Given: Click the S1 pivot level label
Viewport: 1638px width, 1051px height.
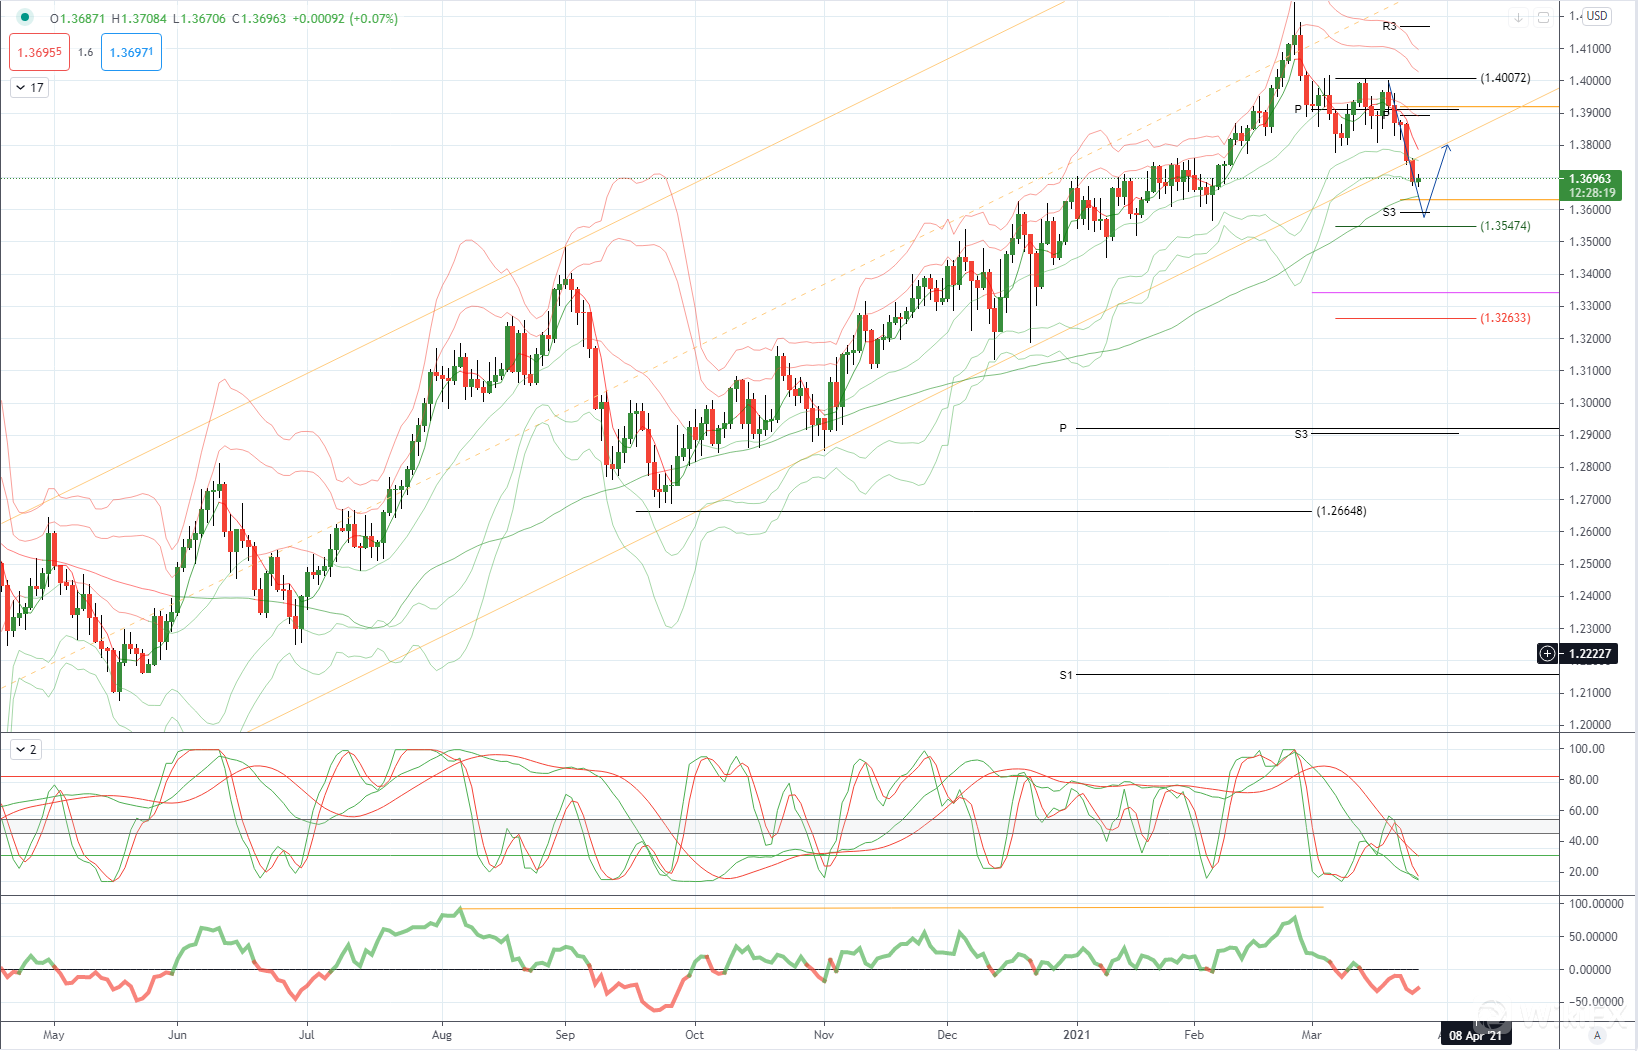Looking at the screenshot, I should (1066, 675).
